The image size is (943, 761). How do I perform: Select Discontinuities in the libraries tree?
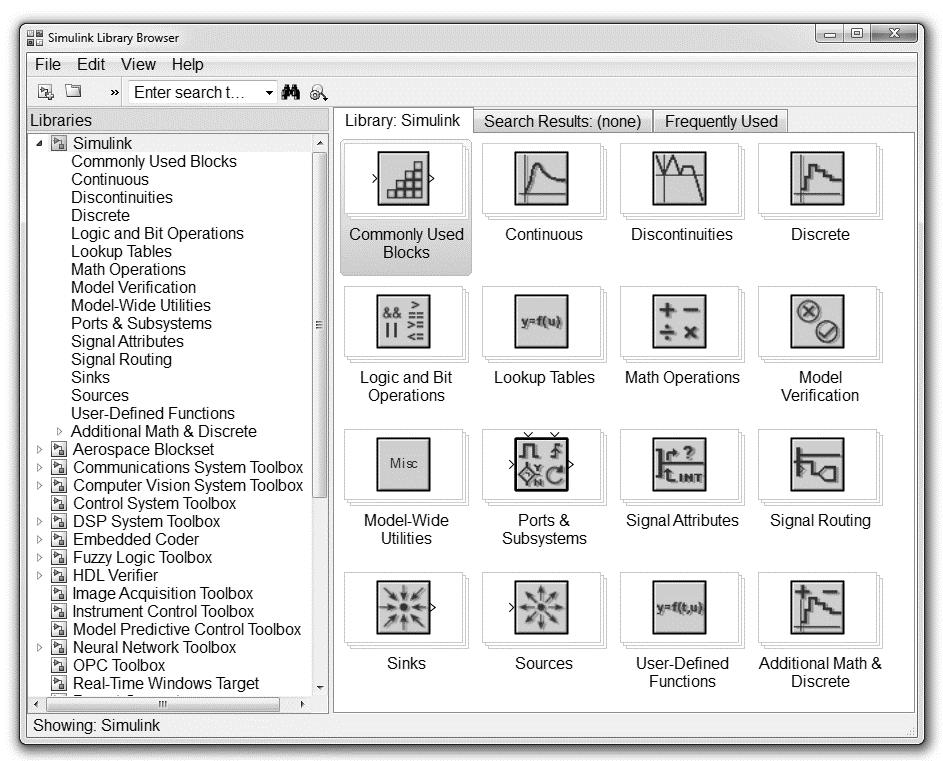121,197
